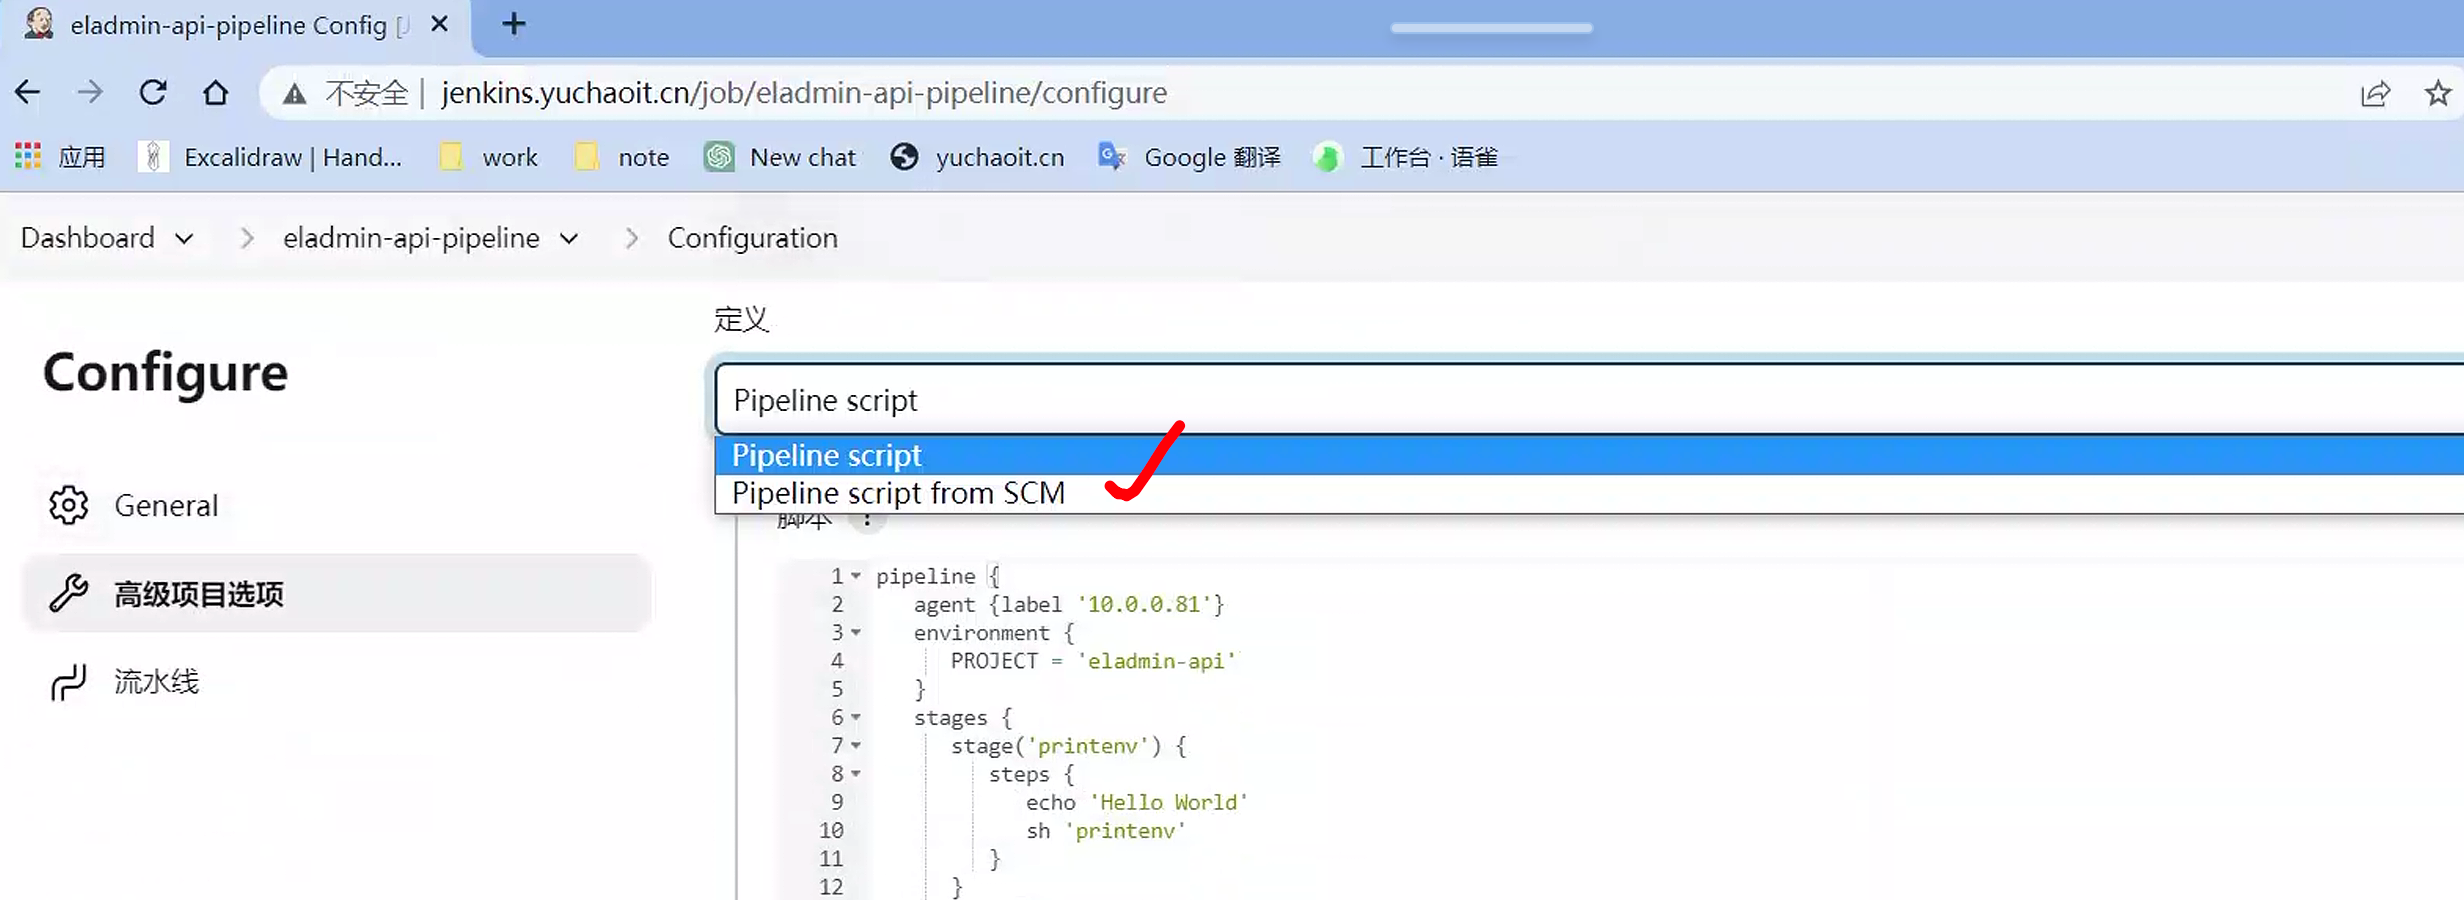2464x900 pixels.
Task: Select the 高级项目选项 sidebar item
Action: [x=198, y=594]
